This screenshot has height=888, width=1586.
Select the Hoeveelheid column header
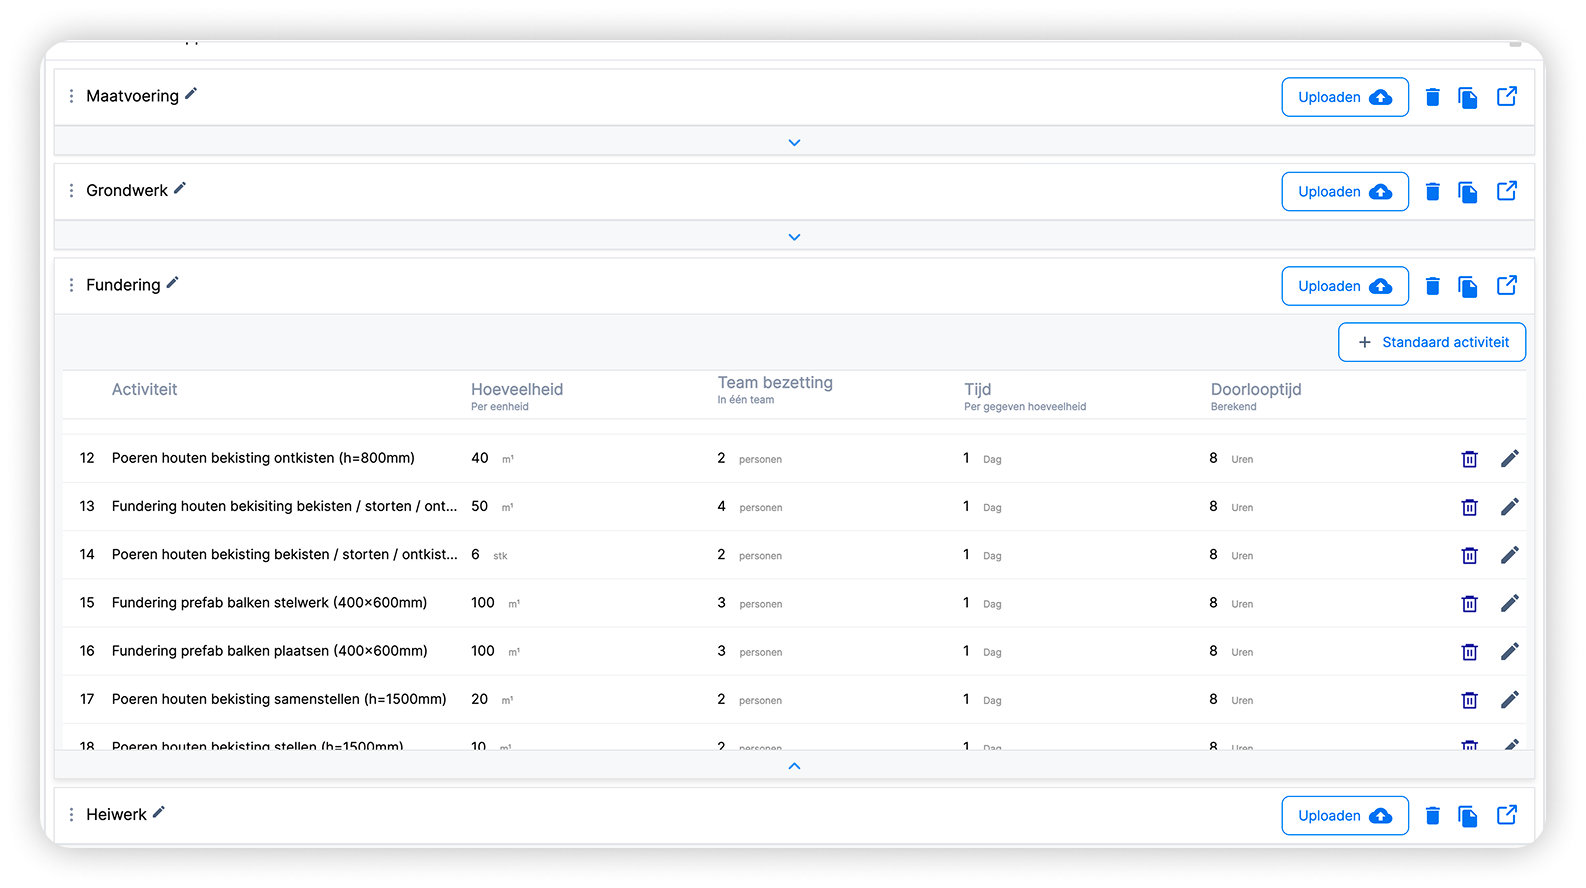tap(517, 389)
